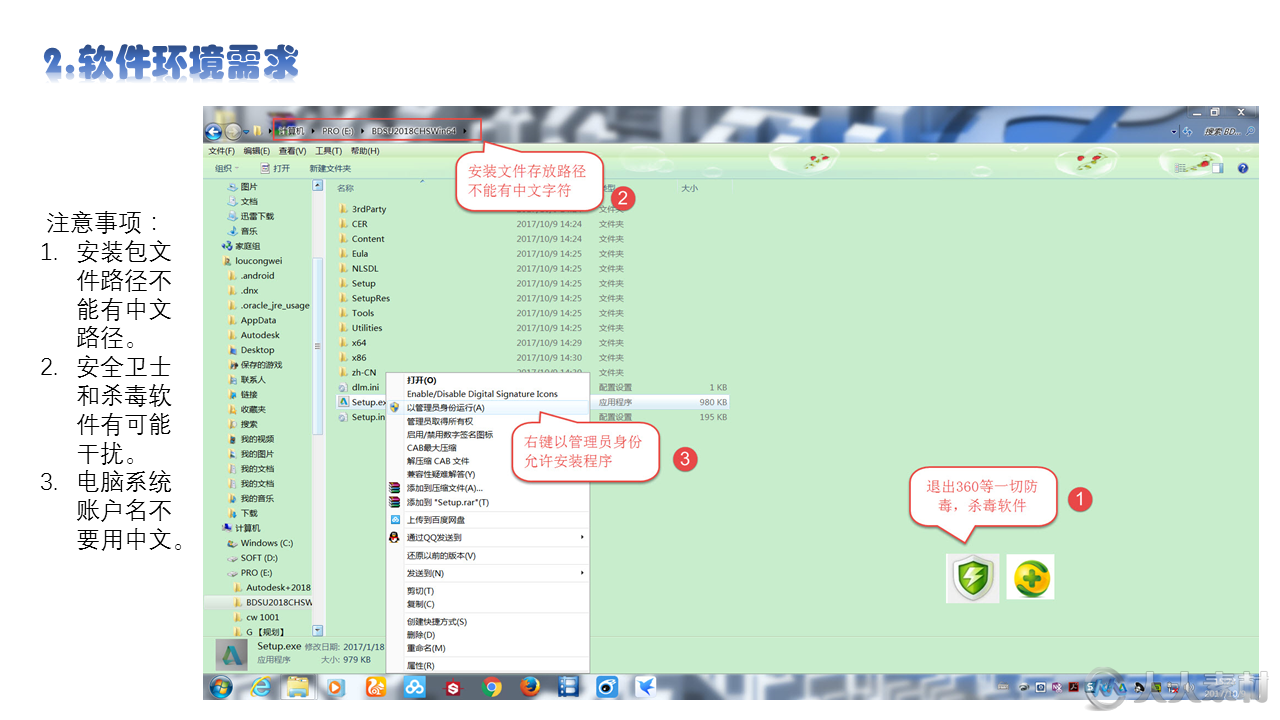The image size is (1280, 720).
Task: Launch Firefox from the taskbar
Action: [x=530, y=687]
